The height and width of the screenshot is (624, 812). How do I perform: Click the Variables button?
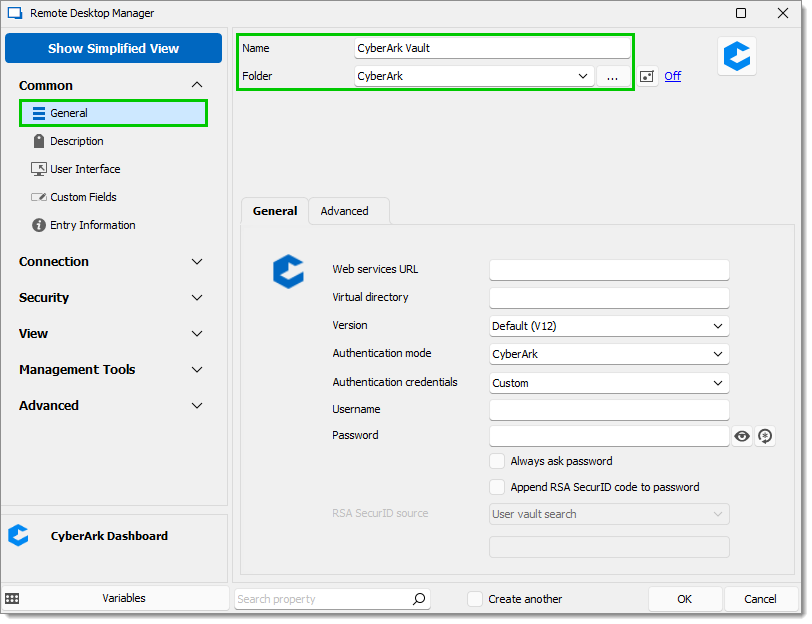click(124, 598)
